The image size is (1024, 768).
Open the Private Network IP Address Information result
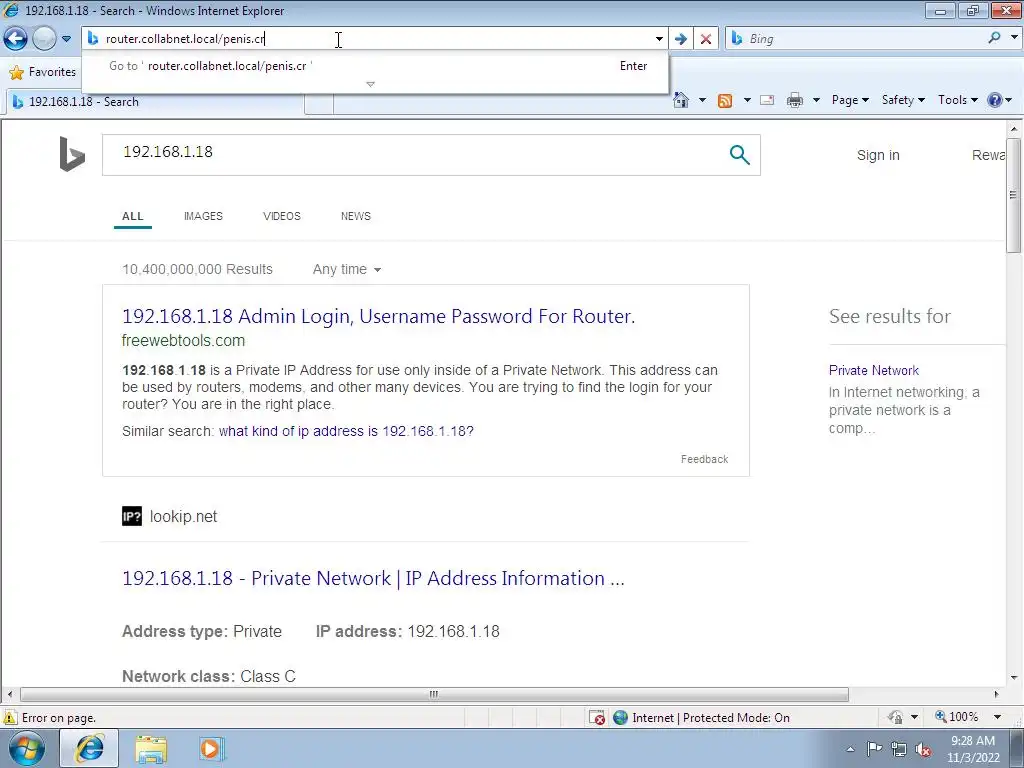click(x=373, y=578)
